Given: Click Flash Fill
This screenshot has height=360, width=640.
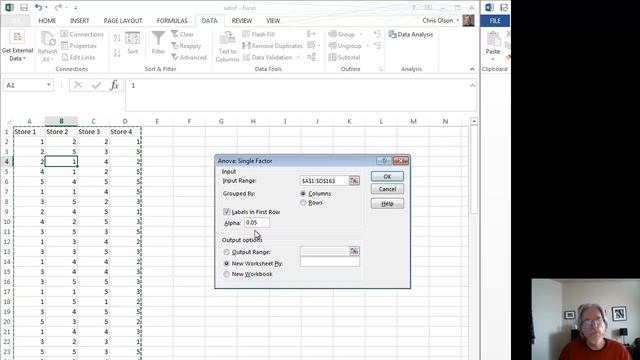Looking at the screenshot, I should [258, 34].
